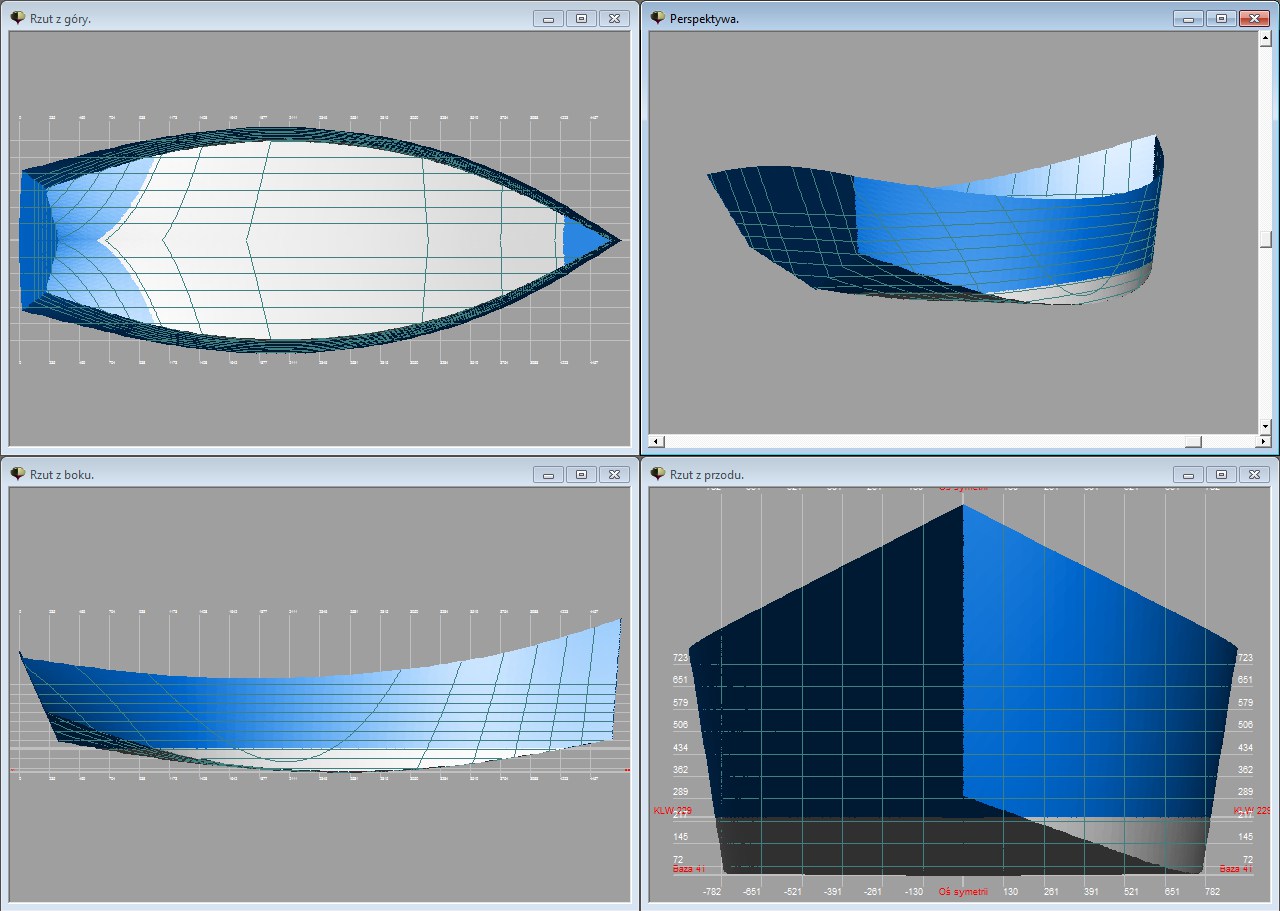
Task: Close the Perspektywa window
Action: pyautogui.click(x=1254, y=19)
